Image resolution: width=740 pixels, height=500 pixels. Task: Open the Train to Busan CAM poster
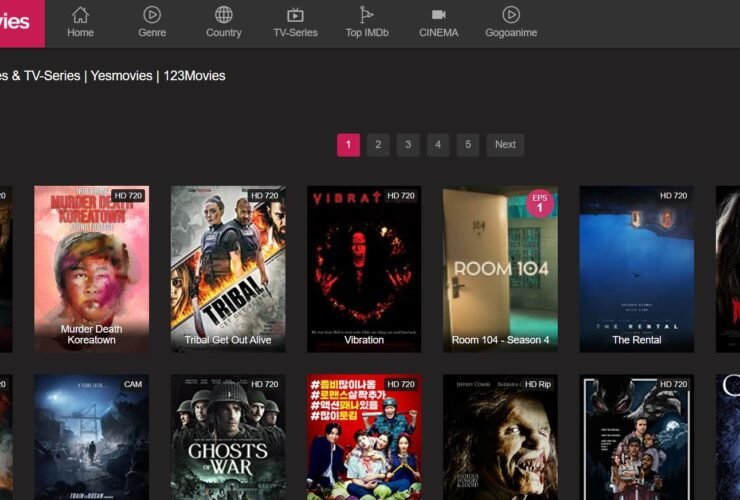pos(92,437)
